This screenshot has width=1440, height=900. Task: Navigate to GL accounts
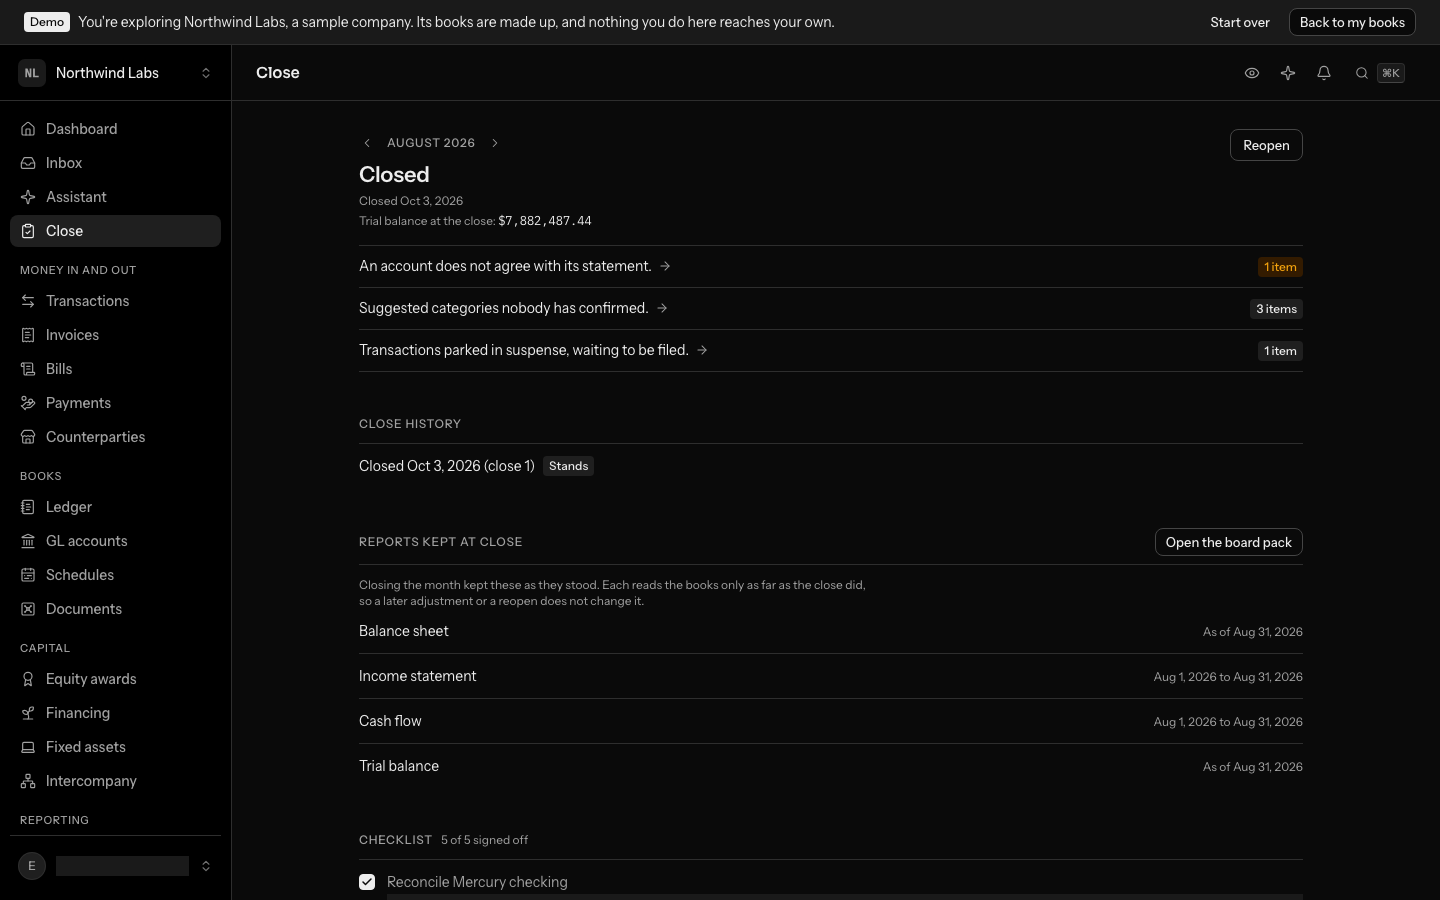[116, 541]
